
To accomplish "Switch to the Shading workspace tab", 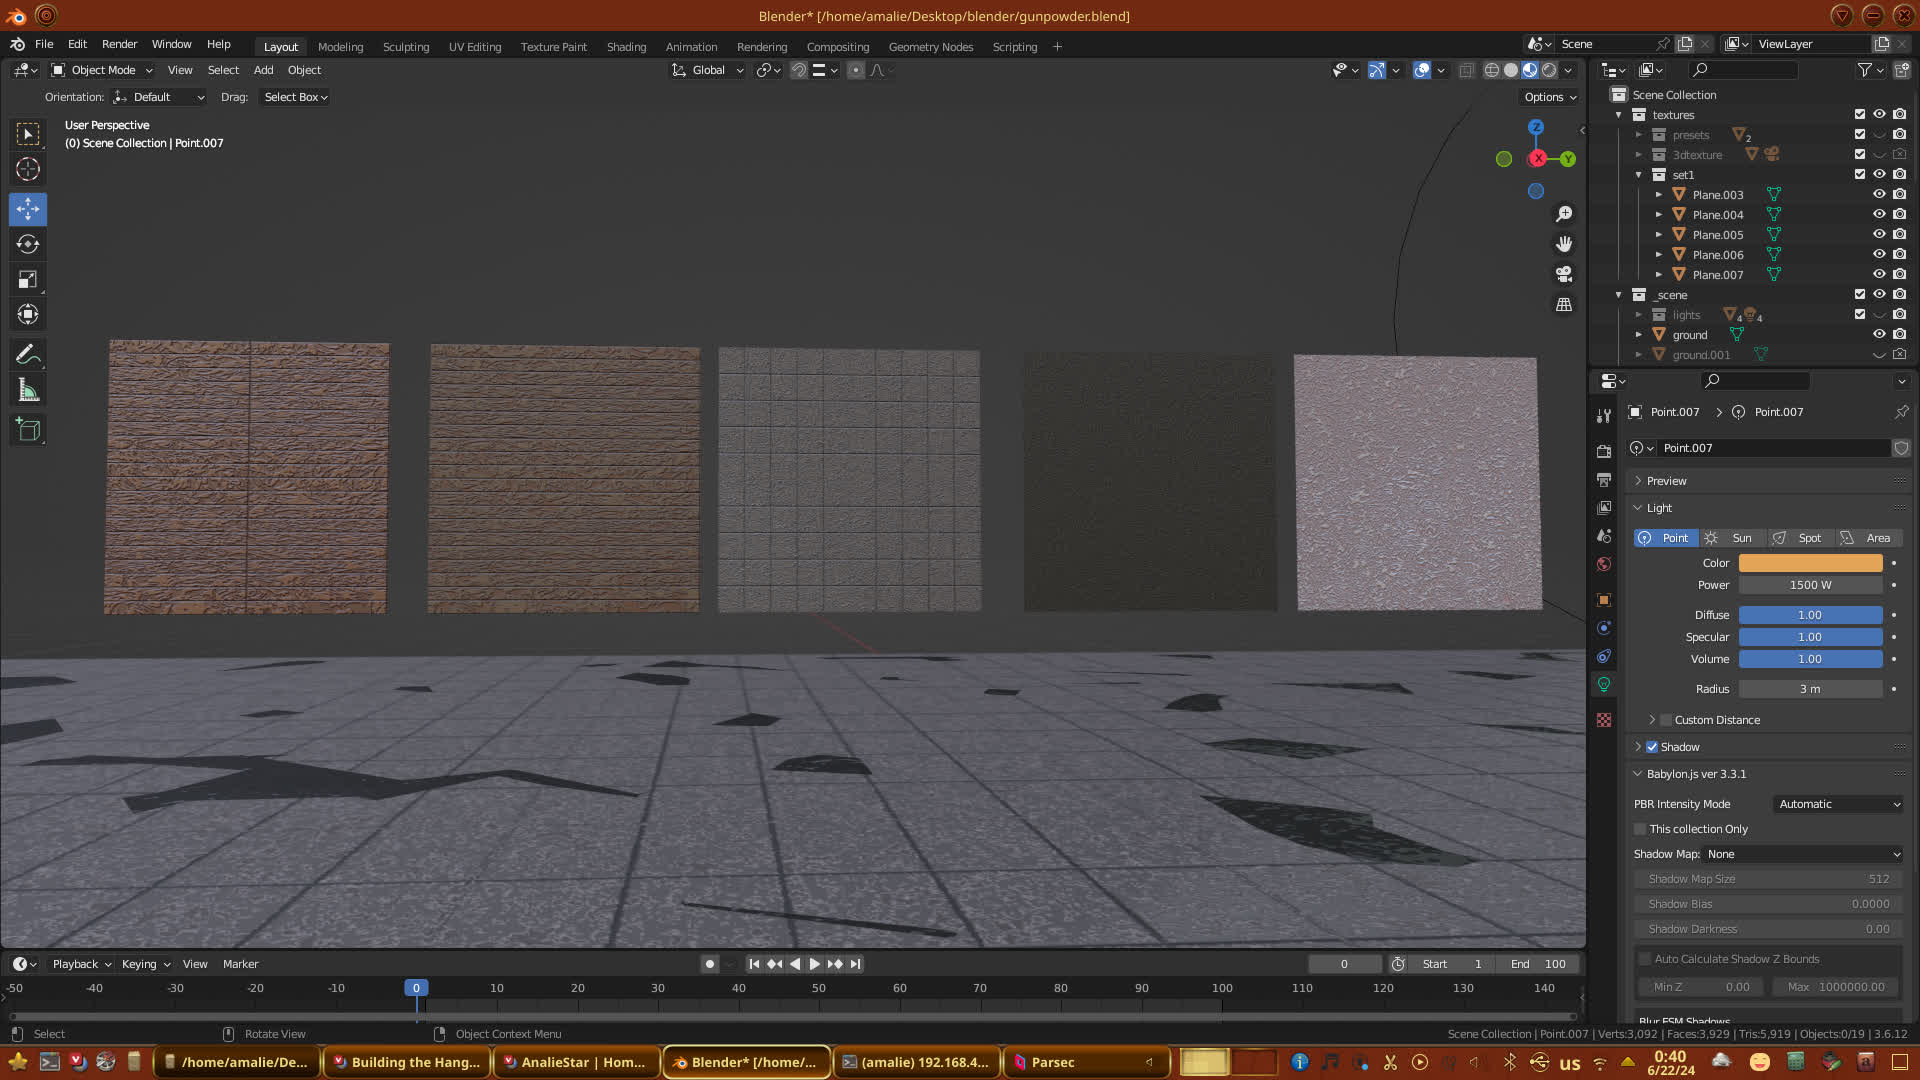I will [x=626, y=47].
